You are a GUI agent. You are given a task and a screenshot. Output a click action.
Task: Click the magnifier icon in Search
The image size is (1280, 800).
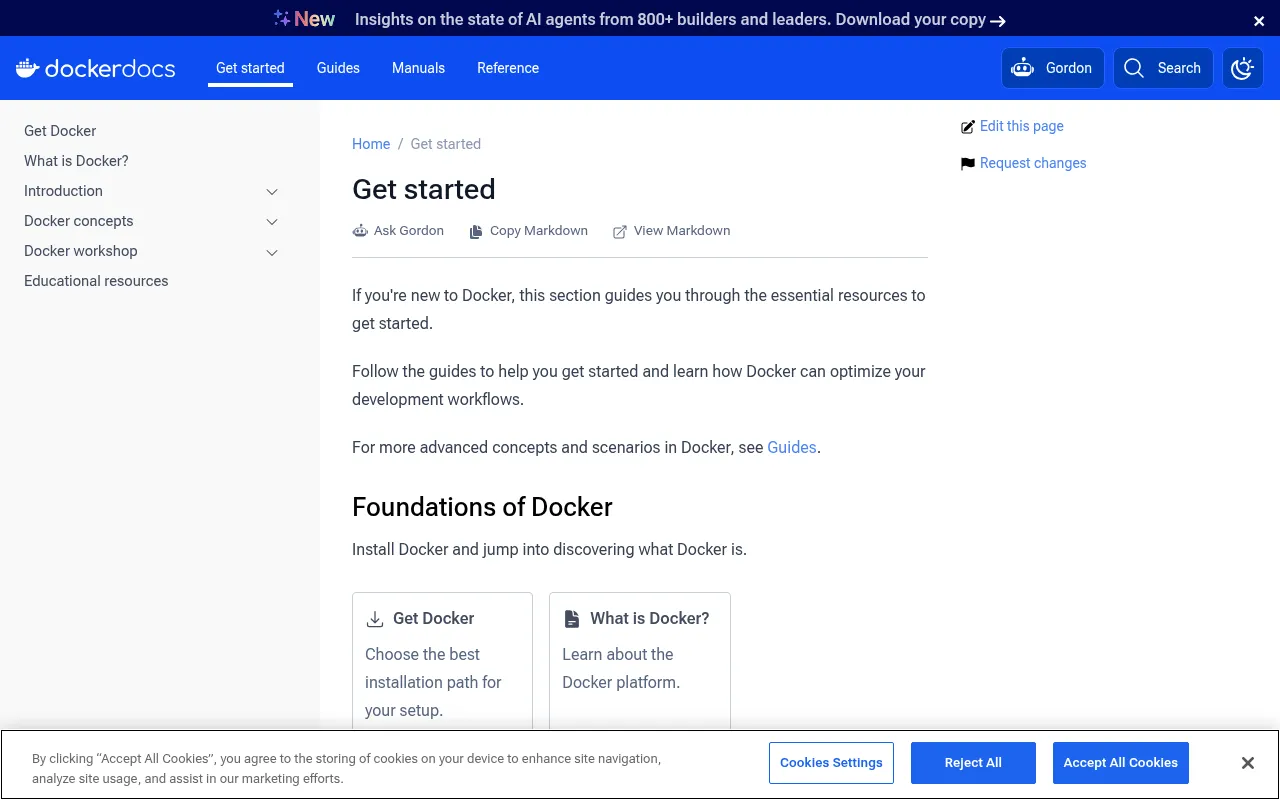point(1134,68)
